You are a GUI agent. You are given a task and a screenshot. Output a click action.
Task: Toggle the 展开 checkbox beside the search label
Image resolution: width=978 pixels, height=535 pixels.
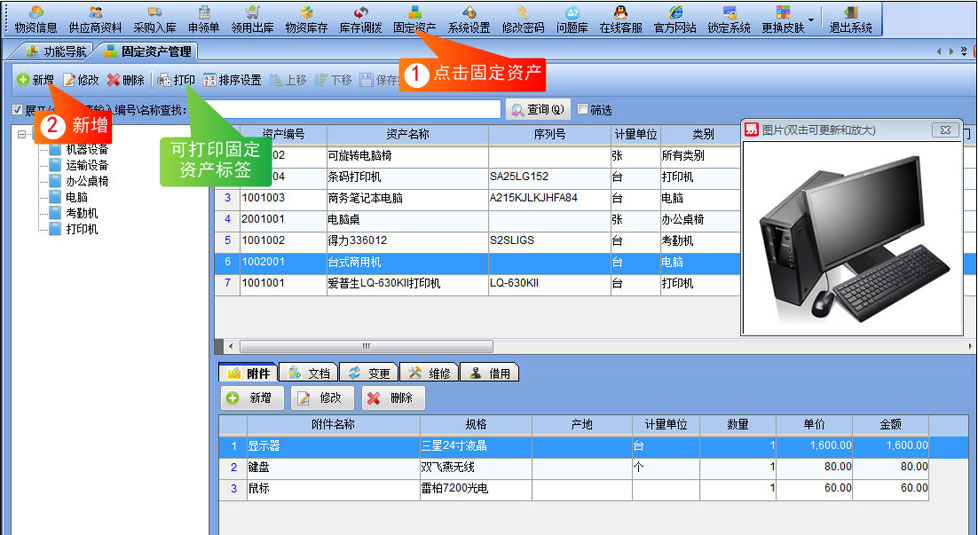[x=17, y=110]
